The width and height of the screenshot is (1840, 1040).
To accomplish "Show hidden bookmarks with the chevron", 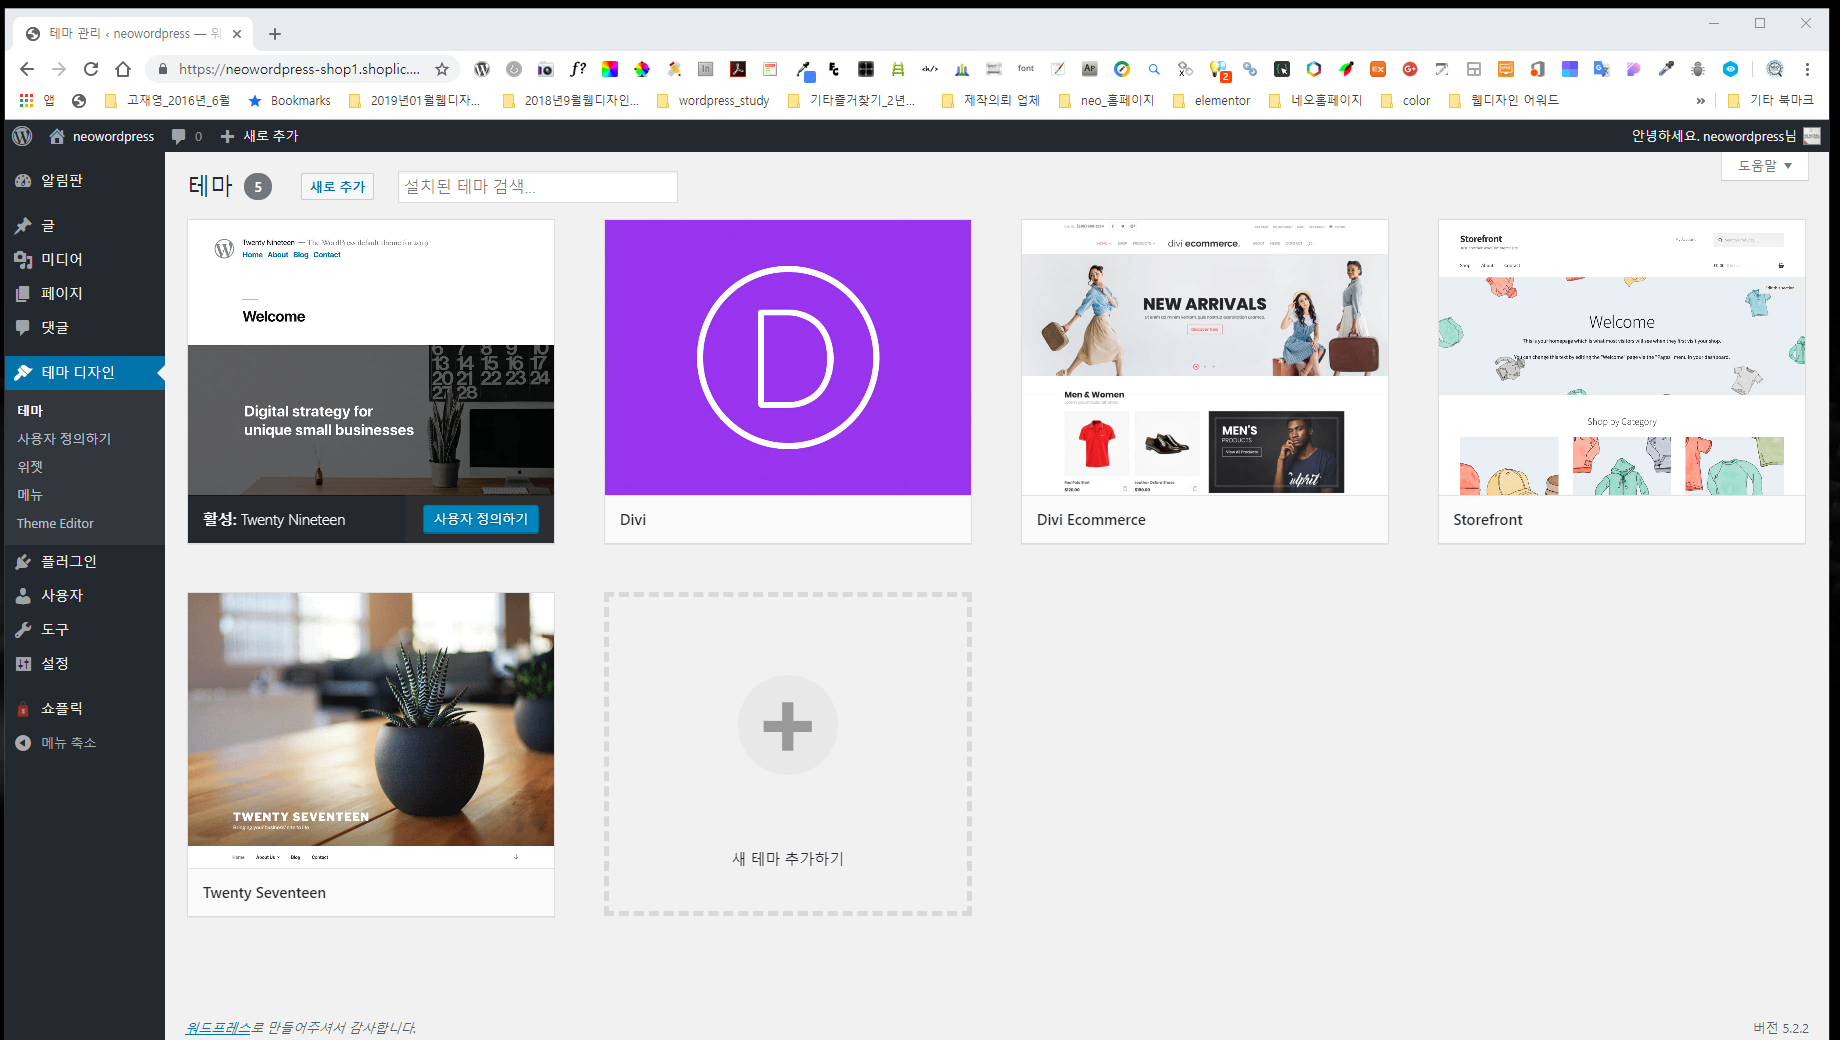I will (1700, 101).
